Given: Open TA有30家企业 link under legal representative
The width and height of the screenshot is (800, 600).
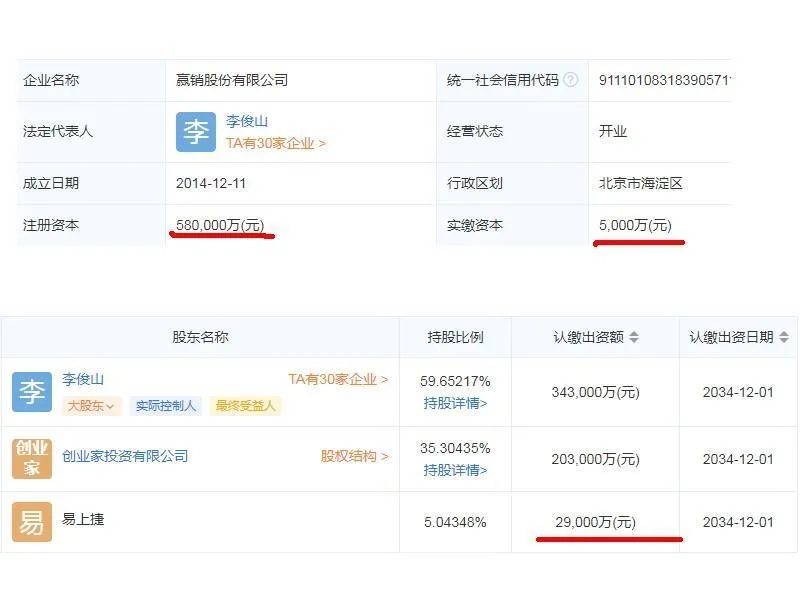Looking at the screenshot, I should [276, 143].
